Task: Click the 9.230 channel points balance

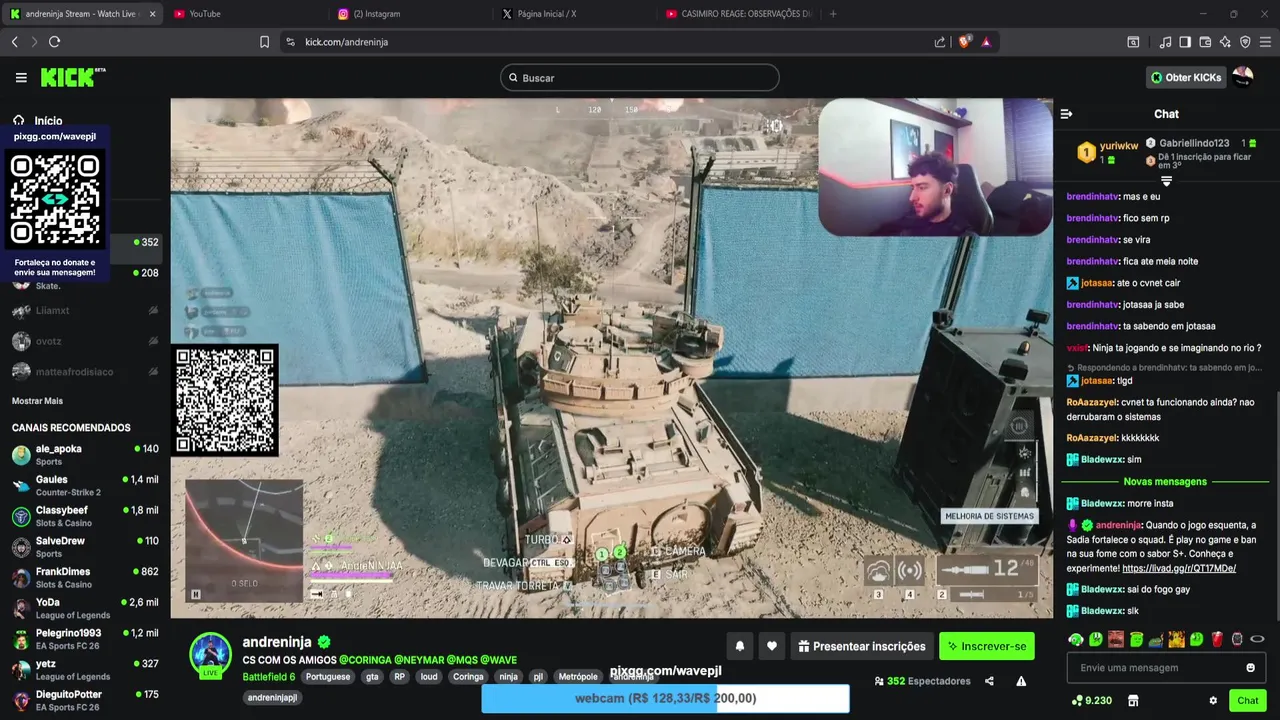Action: [1091, 701]
